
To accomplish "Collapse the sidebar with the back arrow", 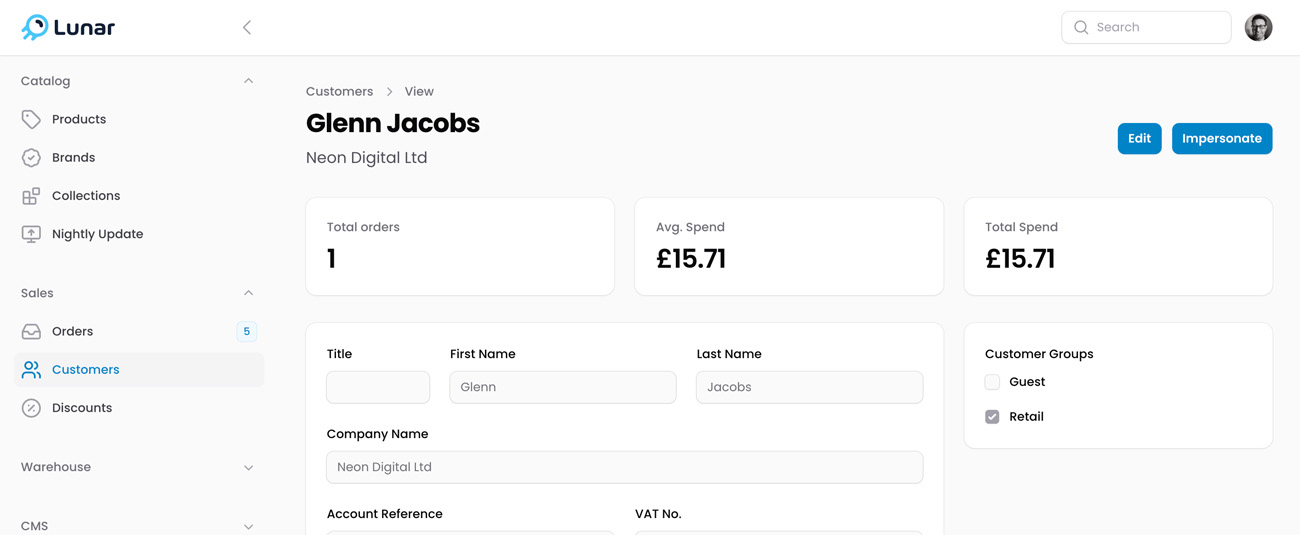I will point(247,27).
